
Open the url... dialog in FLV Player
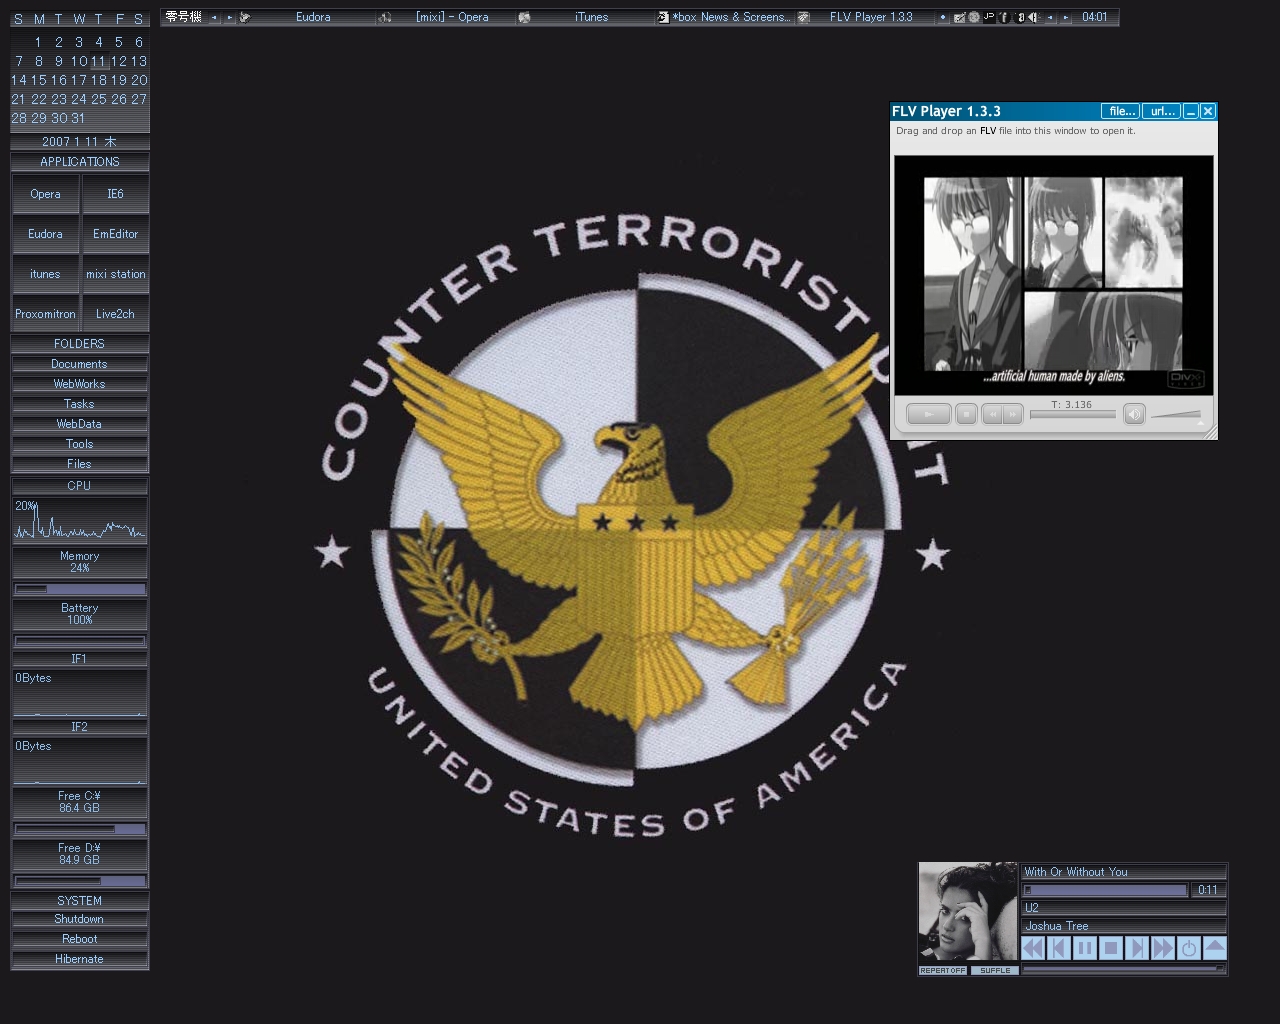1162,111
